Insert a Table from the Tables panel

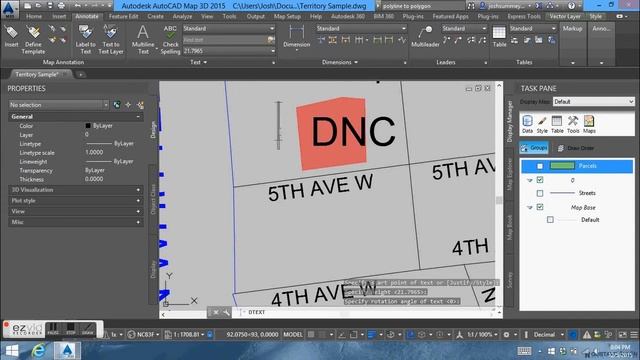click(499, 37)
